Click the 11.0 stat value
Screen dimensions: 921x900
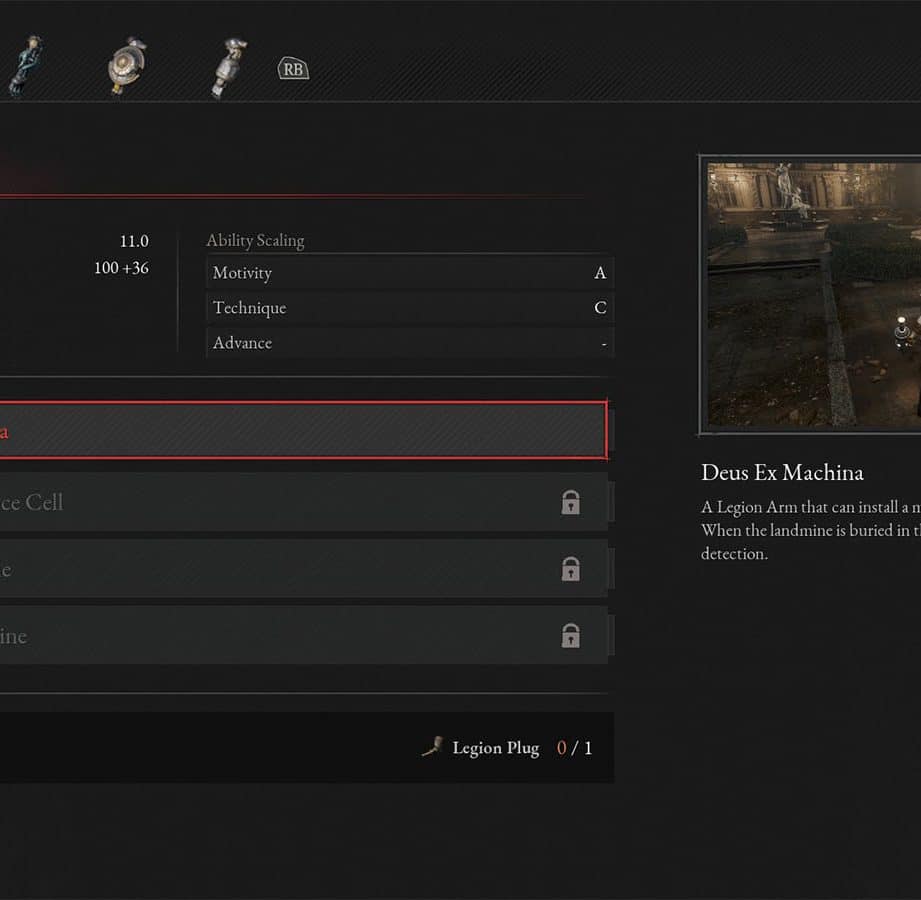pos(135,241)
